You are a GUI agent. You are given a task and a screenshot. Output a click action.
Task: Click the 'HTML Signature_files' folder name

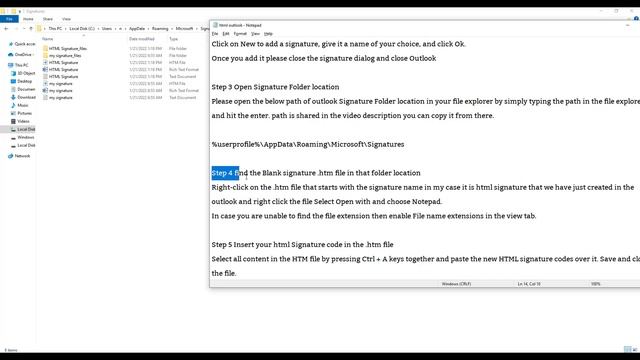[68, 49]
